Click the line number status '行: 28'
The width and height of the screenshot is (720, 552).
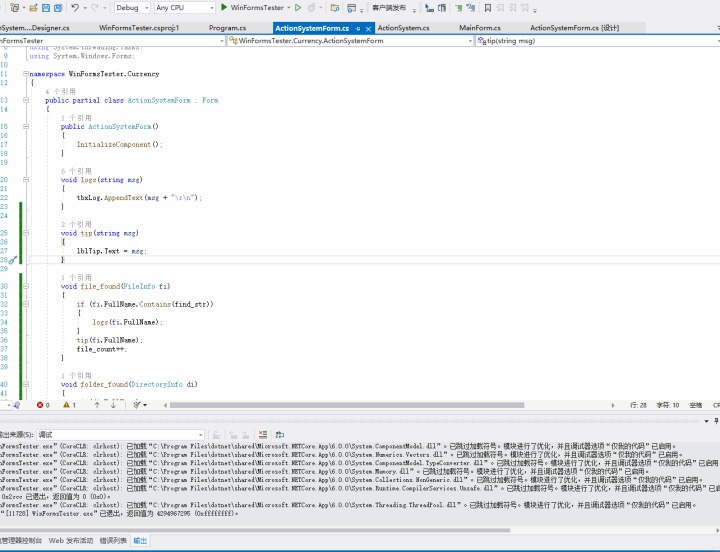[x=638, y=405]
